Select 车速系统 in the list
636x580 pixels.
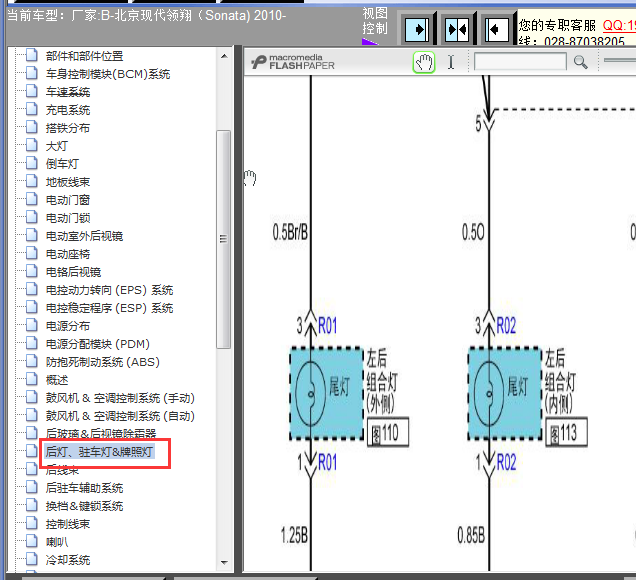point(68,92)
